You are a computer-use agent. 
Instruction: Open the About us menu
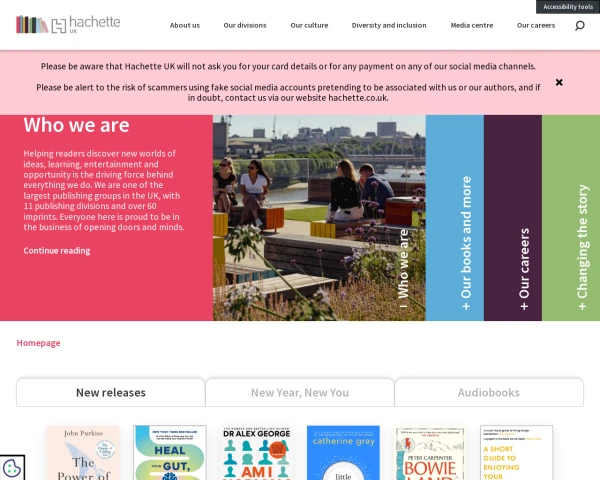click(x=185, y=25)
